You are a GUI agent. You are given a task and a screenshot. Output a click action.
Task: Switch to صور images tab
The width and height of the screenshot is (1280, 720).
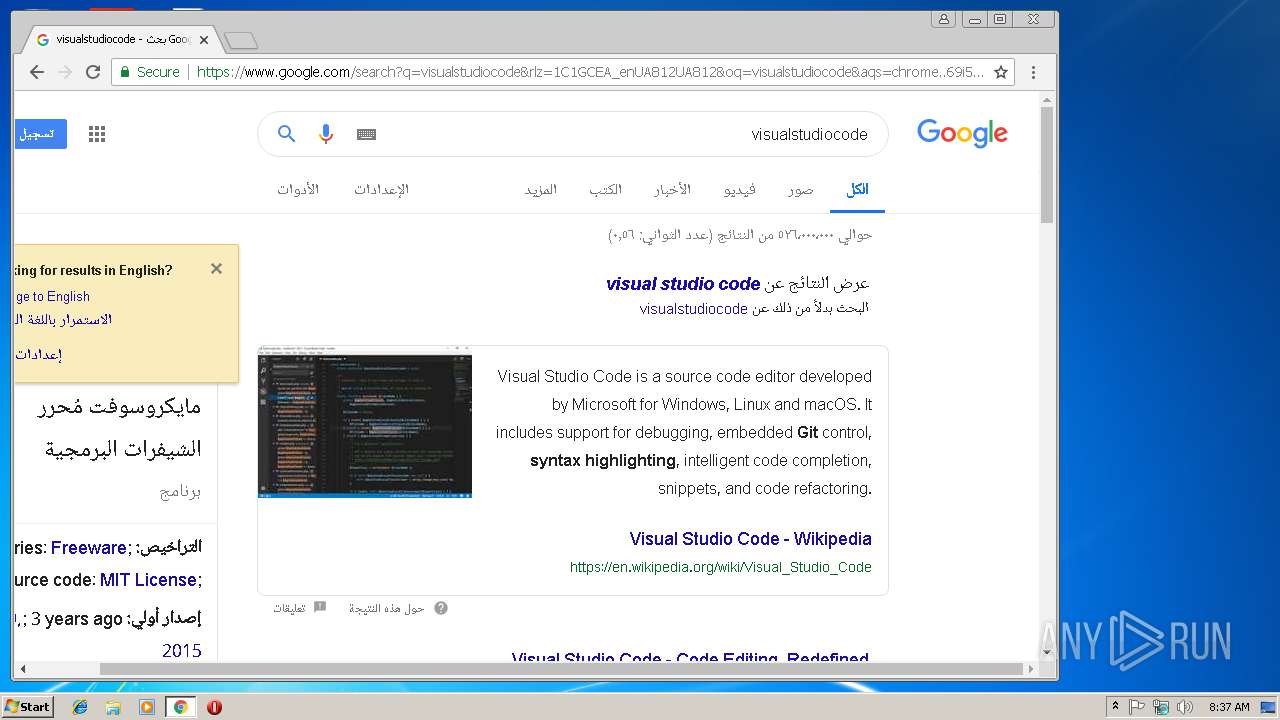tap(800, 190)
